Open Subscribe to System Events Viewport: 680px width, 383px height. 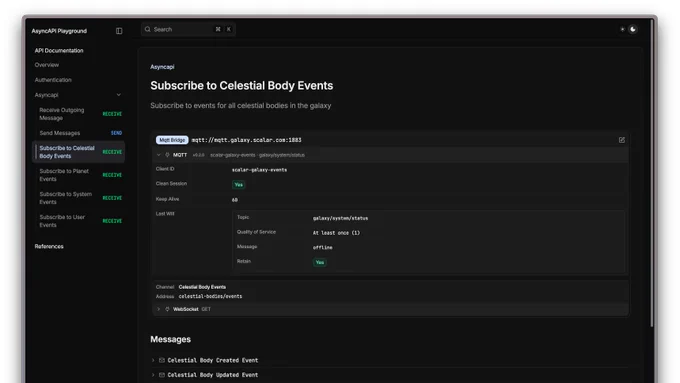79,198
